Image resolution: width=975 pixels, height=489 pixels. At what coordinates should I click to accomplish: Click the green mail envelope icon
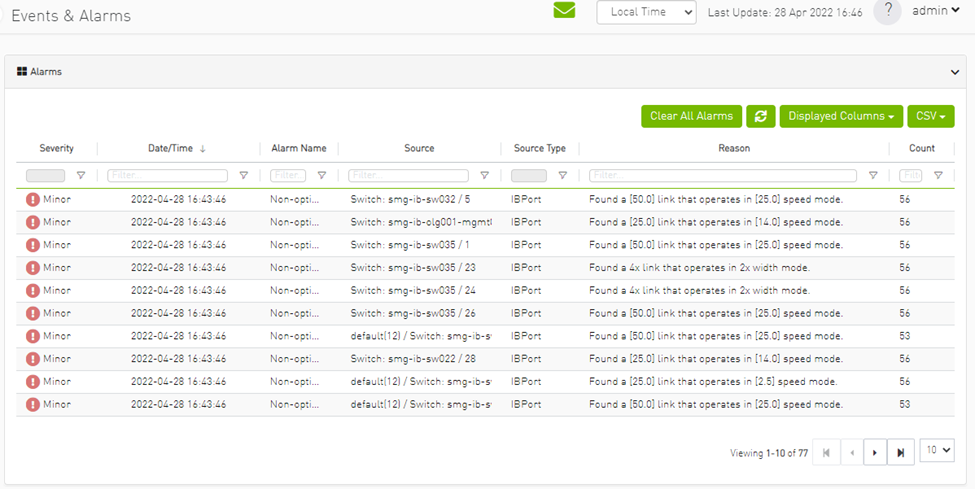click(564, 11)
